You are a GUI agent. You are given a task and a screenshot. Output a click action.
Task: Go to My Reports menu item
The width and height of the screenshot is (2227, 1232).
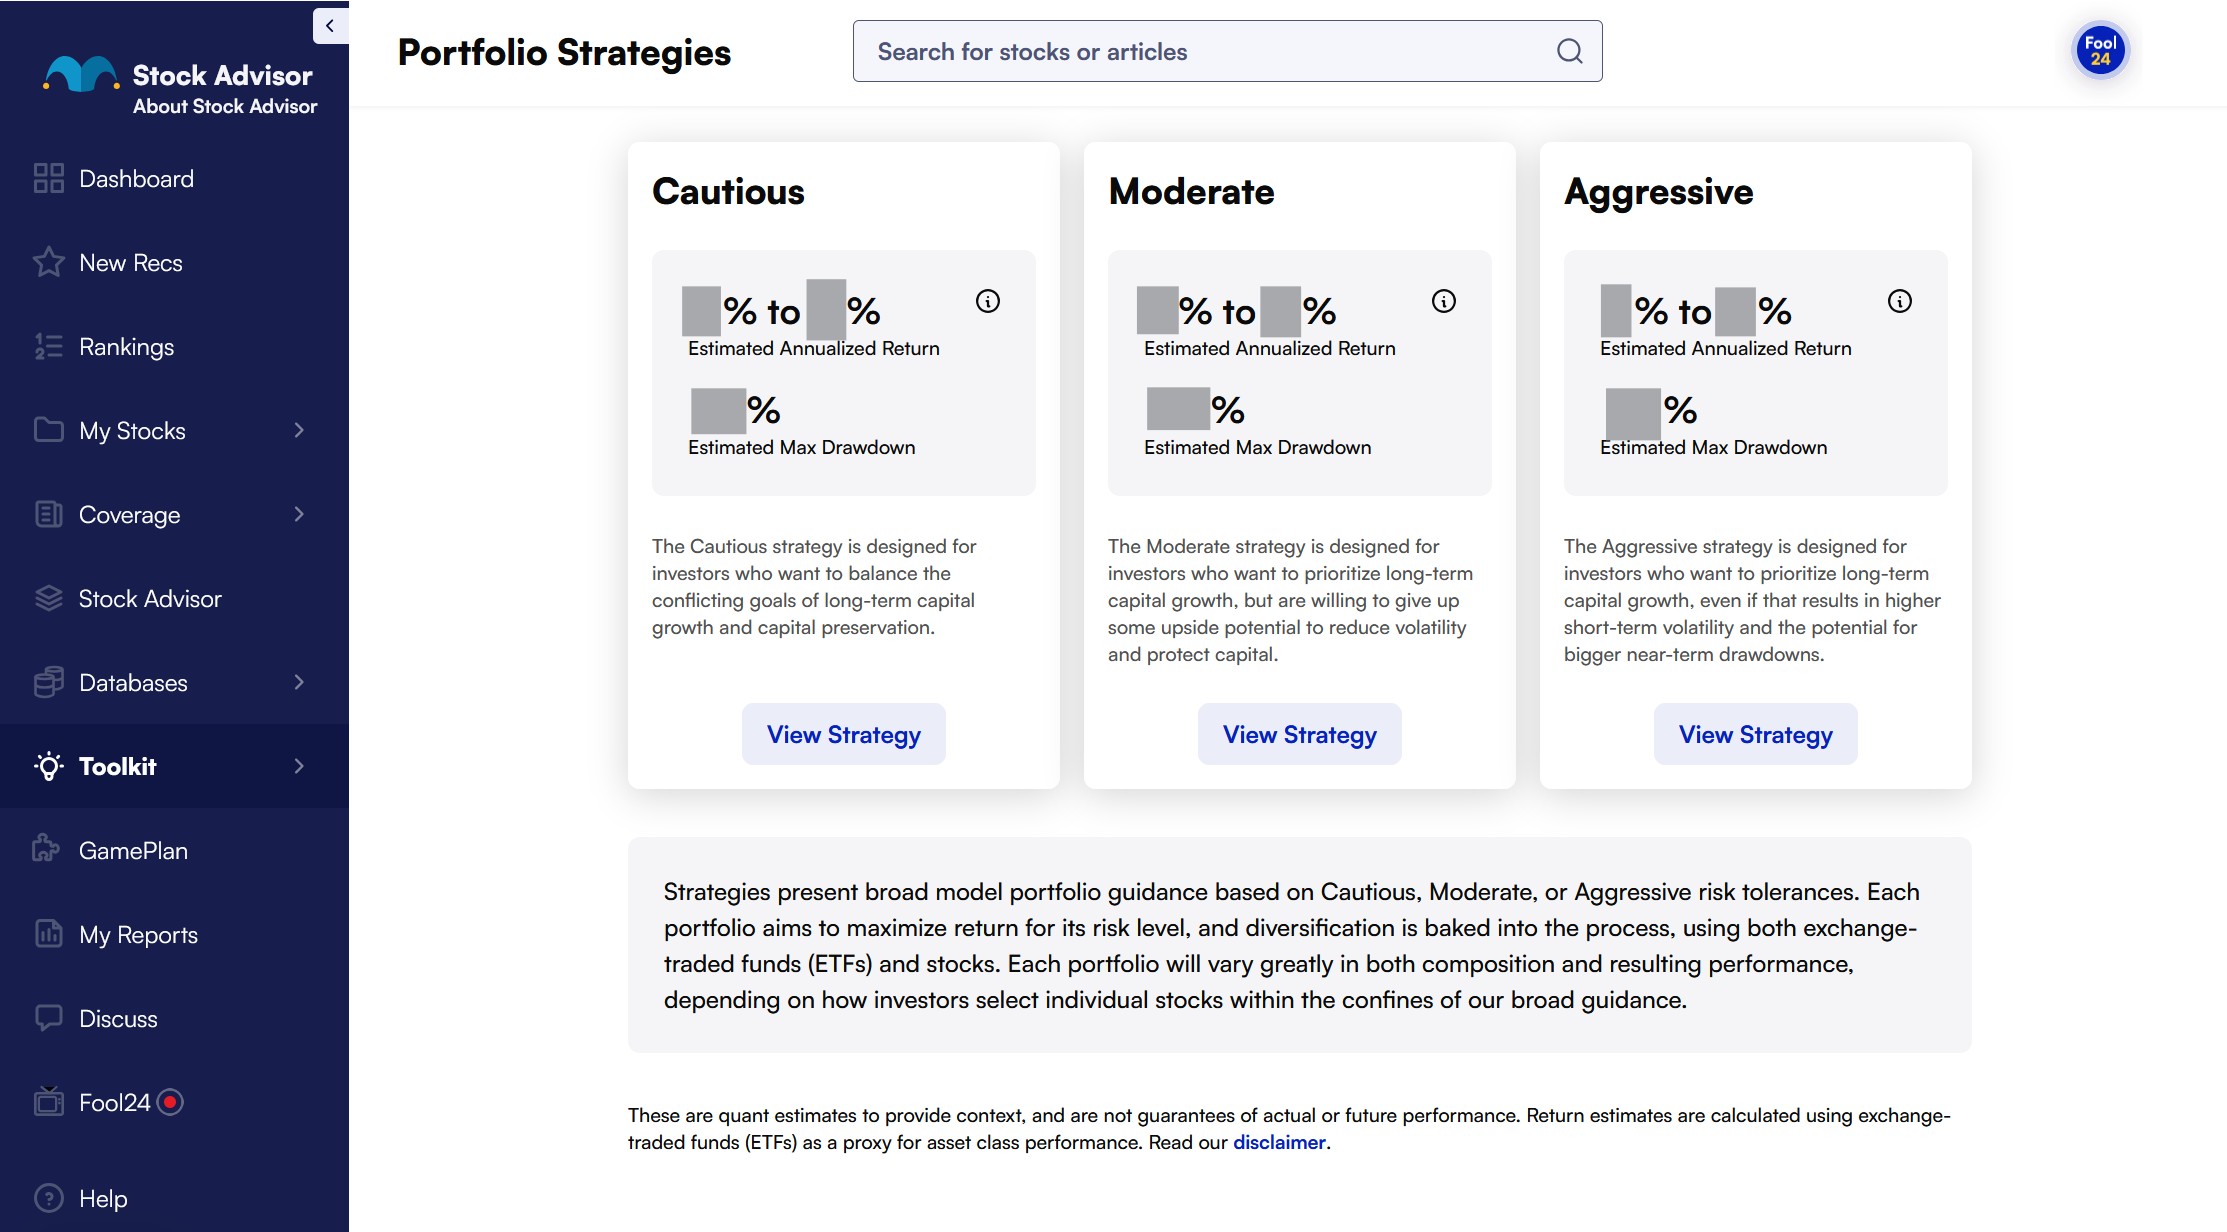(138, 935)
